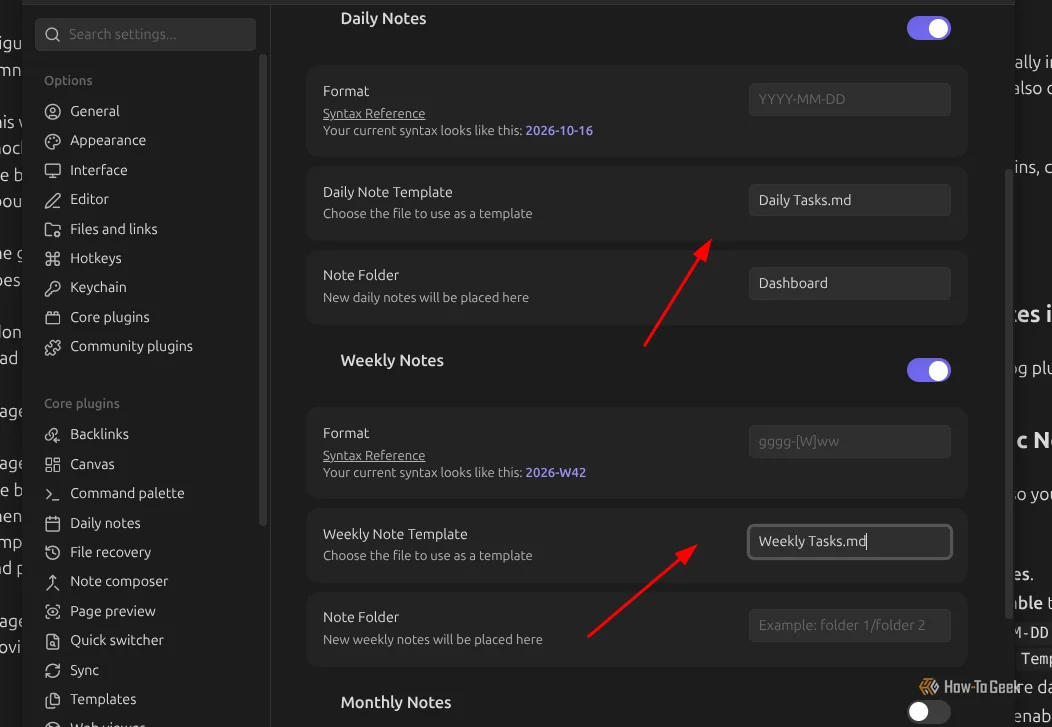The width and height of the screenshot is (1052, 727).
Task: Click the daily Note Folder field Dashboard
Action: click(x=849, y=283)
